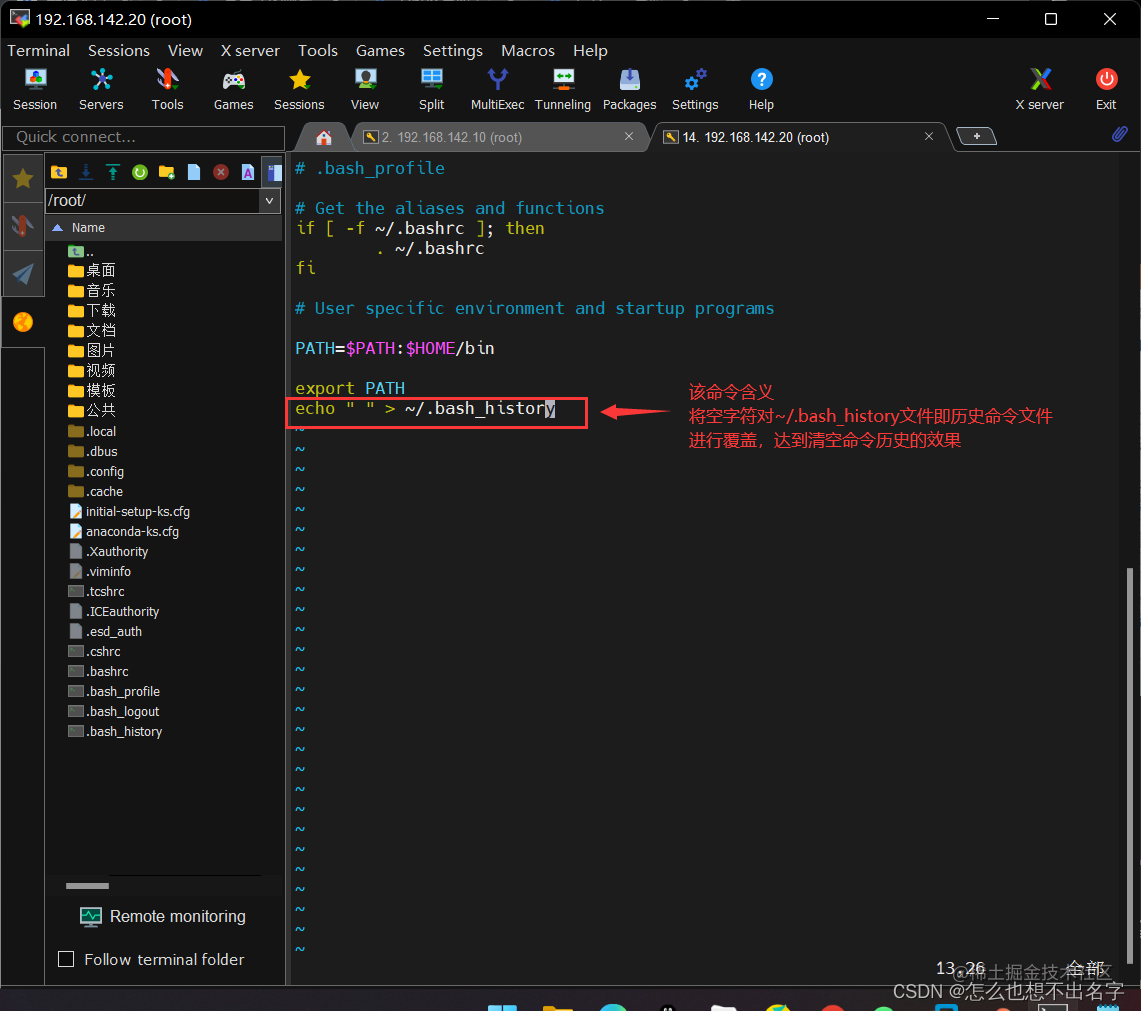1141x1011 pixels.
Task: Open the Sftp orange globe sidebar tab
Action: 23,322
